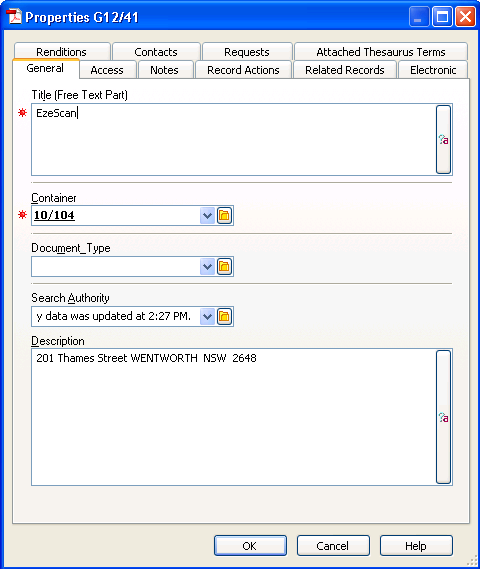480x569 pixels.
Task: Click the PDF icon in the title bar
Action: tap(14, 17)
